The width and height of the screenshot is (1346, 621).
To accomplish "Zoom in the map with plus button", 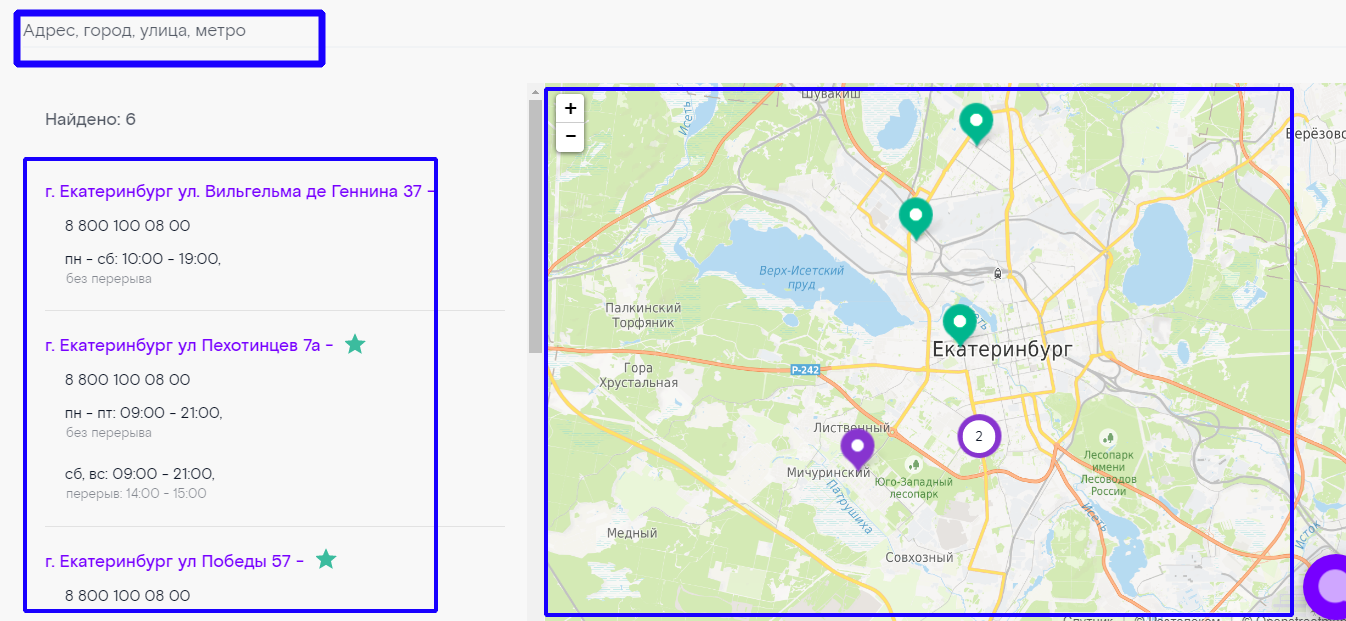I will (570, 109).
